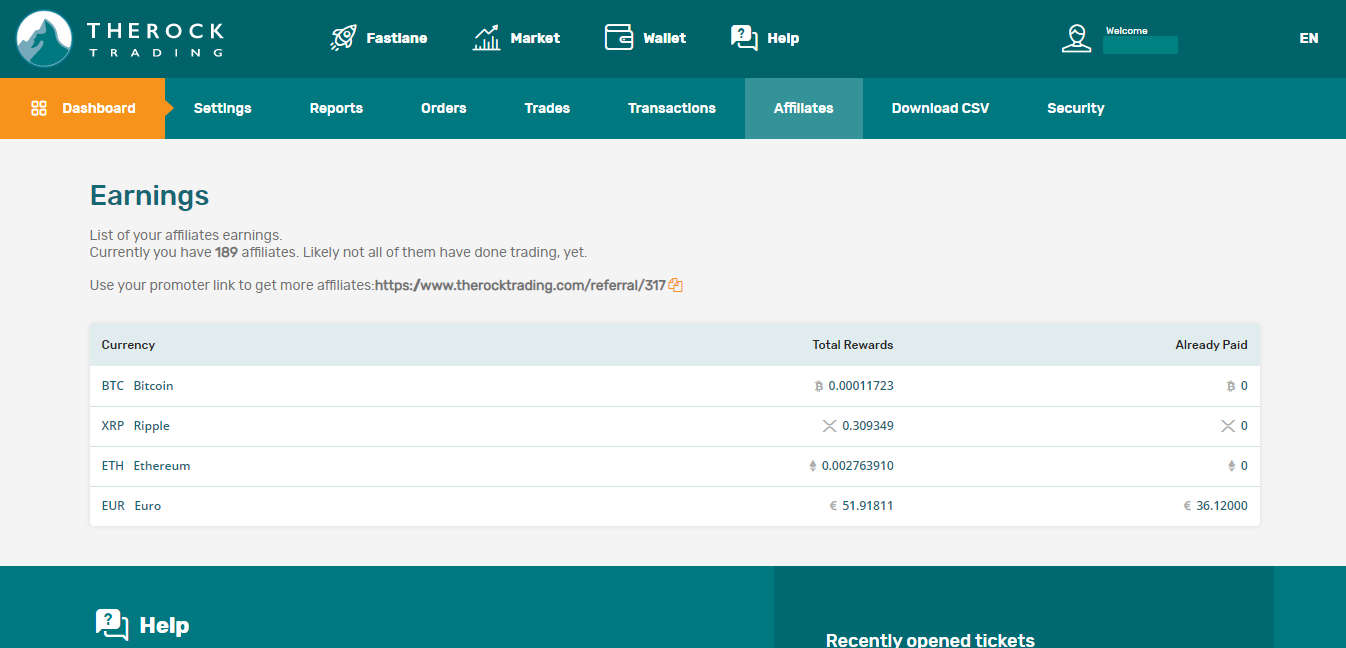This screenshot has width=1346, height=648.
Task: Click the Help speech bubble icon in header
Action: pyautogui.click(x=744, y=38)
